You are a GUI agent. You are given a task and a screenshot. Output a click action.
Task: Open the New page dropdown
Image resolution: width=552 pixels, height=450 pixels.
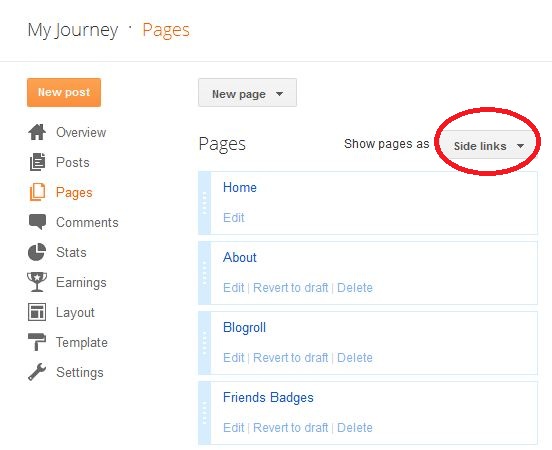[247, 93]
